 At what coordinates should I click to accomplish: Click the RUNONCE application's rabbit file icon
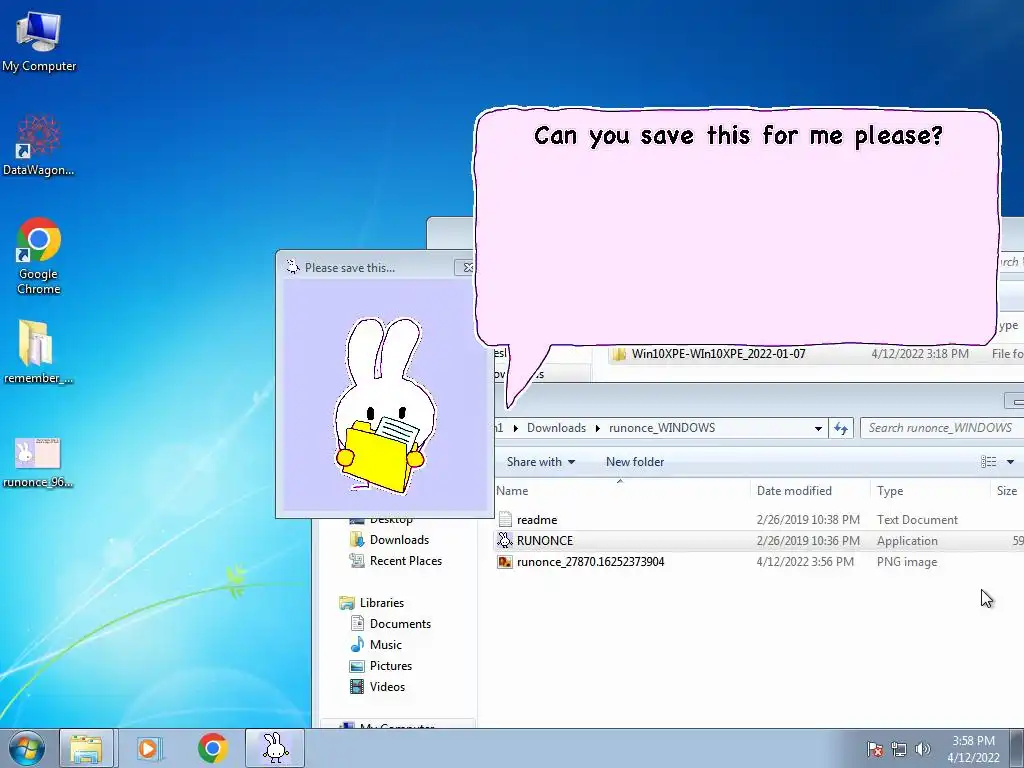pyautogui.click(x=505, y=540)
